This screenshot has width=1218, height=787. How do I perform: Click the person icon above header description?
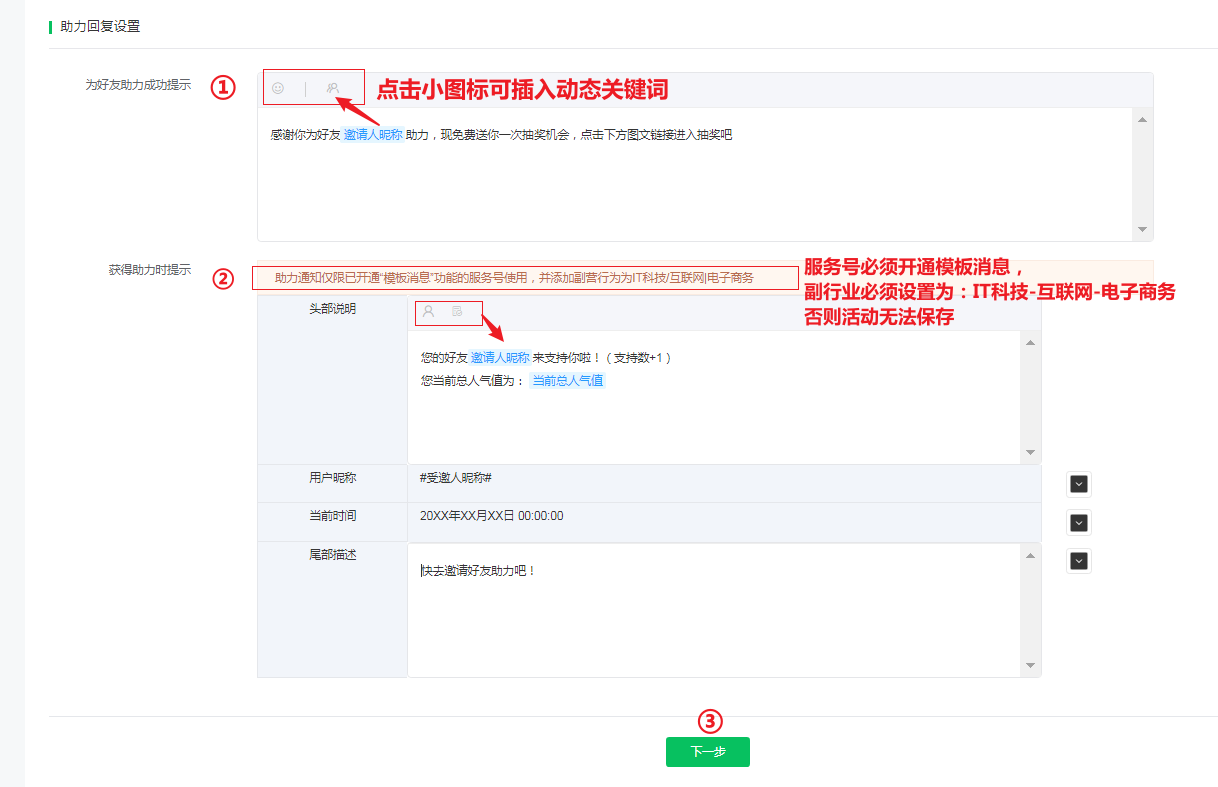point(430,313)
